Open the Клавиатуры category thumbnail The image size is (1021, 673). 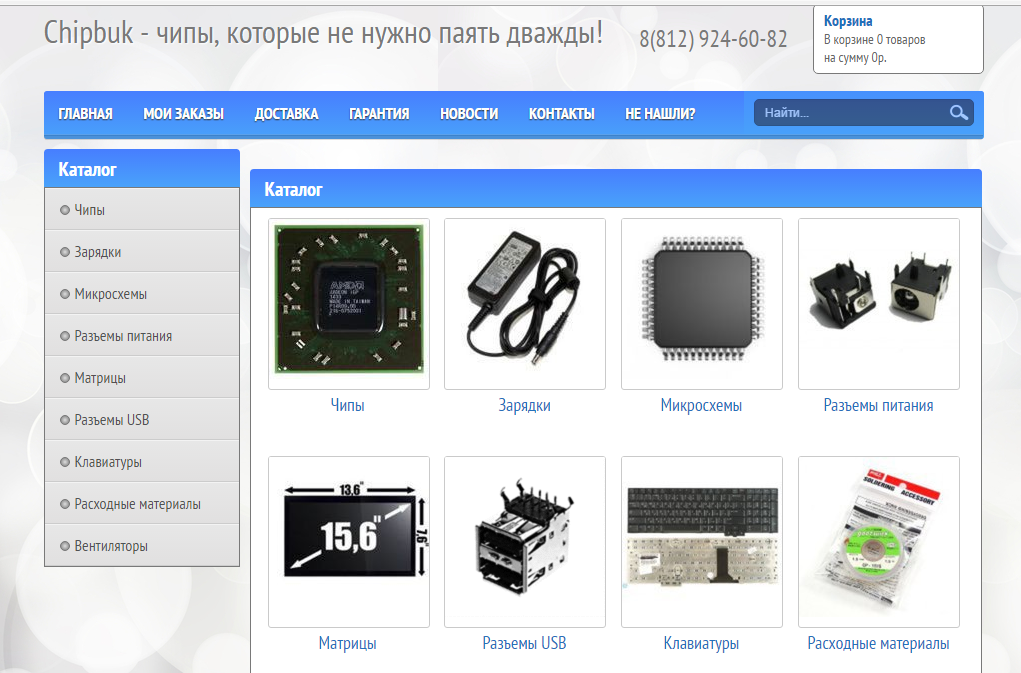coord(701,540)
